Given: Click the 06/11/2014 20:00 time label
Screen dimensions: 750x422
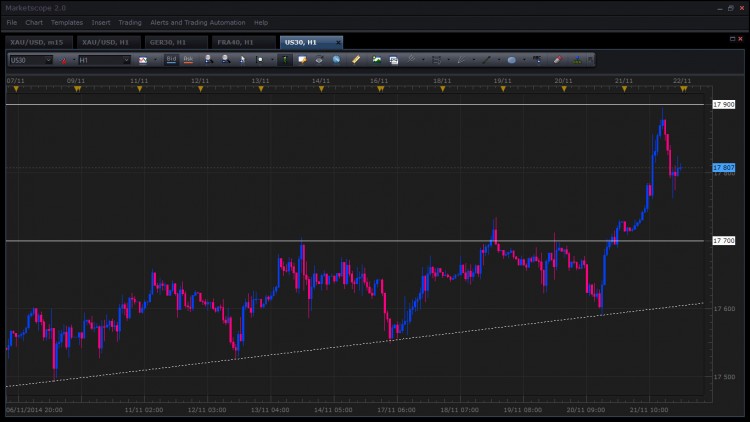Looking at the screenshot, I should coord(34,410).
